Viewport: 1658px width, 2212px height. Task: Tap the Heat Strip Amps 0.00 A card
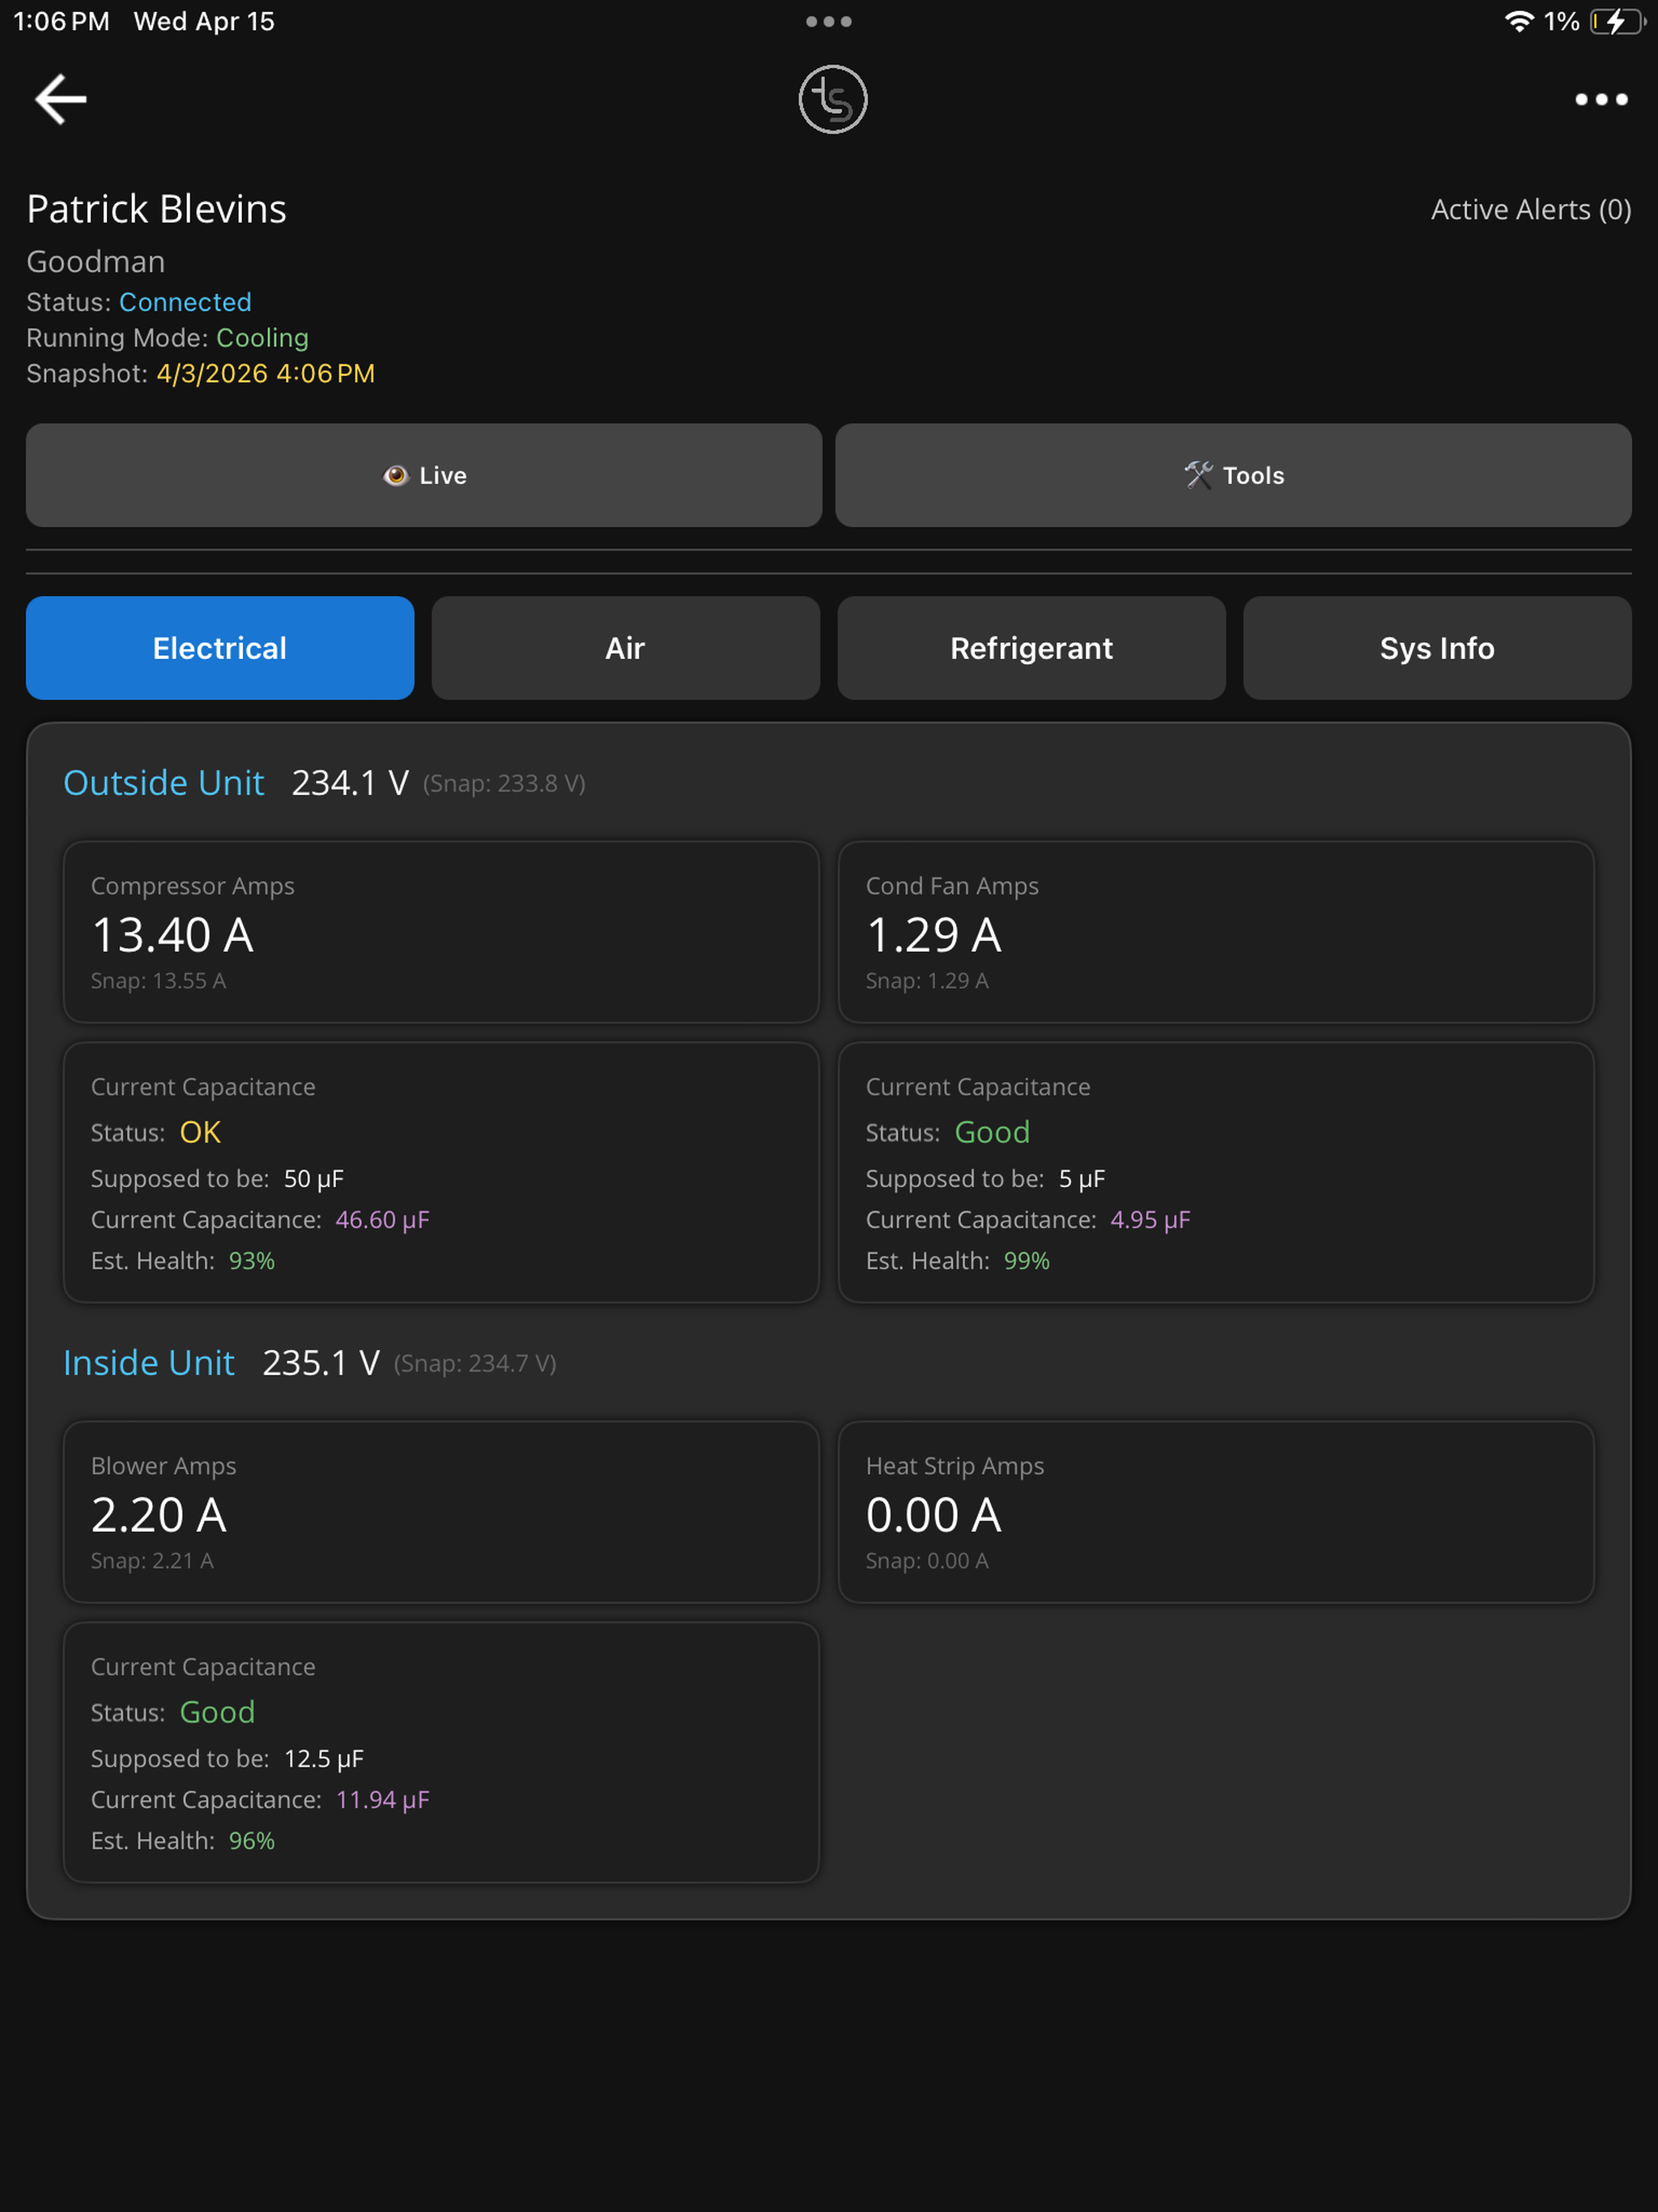(1216, 1512)
